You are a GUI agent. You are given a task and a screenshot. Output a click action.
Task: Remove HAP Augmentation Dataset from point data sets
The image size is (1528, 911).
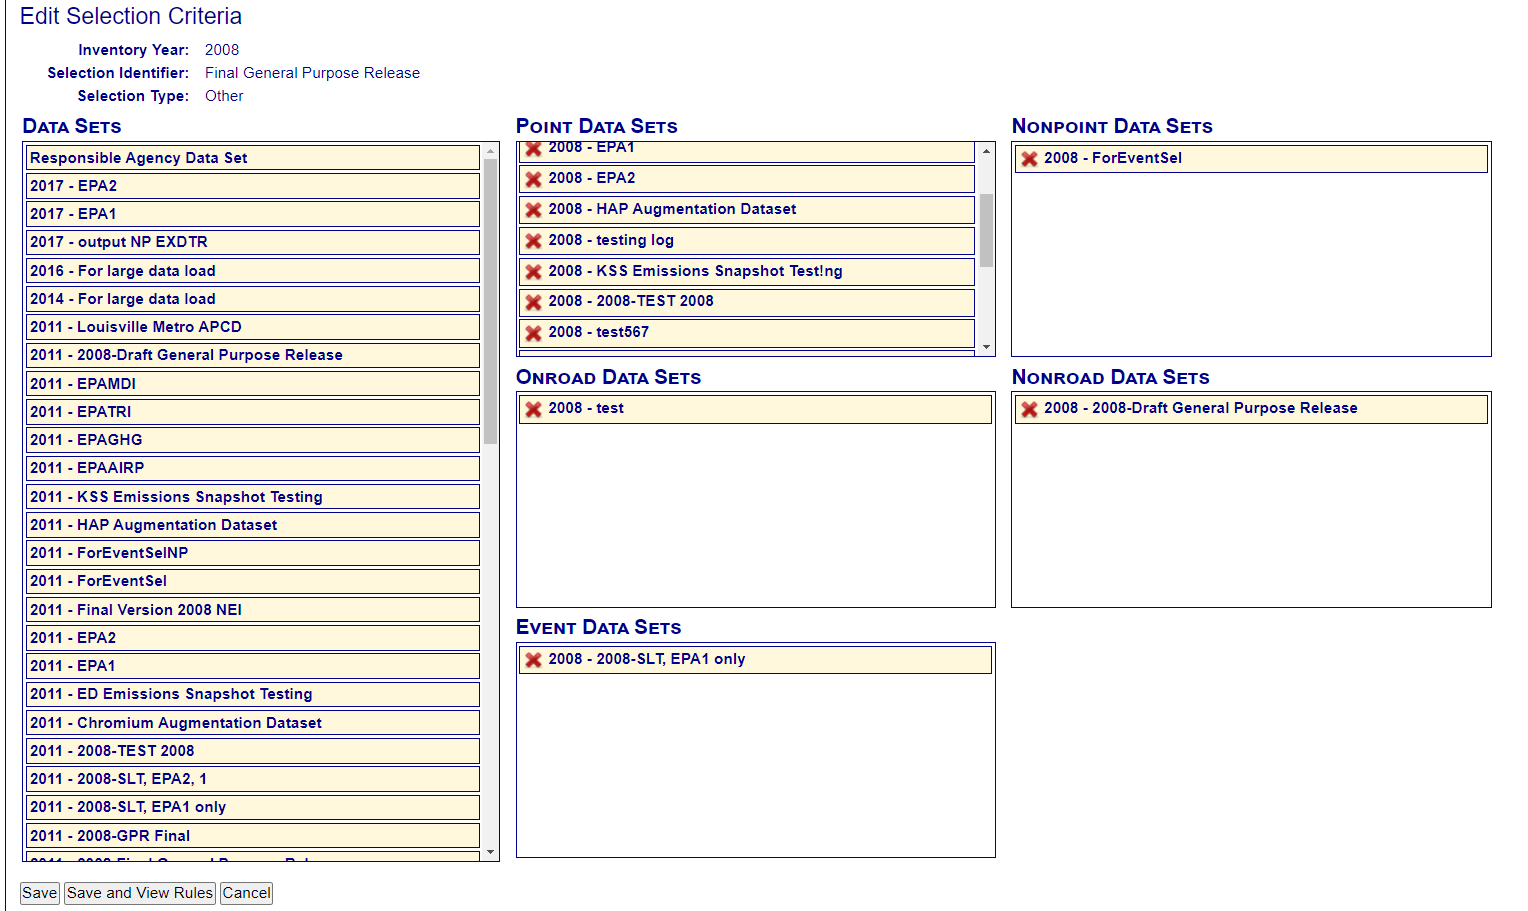(534, 210)
